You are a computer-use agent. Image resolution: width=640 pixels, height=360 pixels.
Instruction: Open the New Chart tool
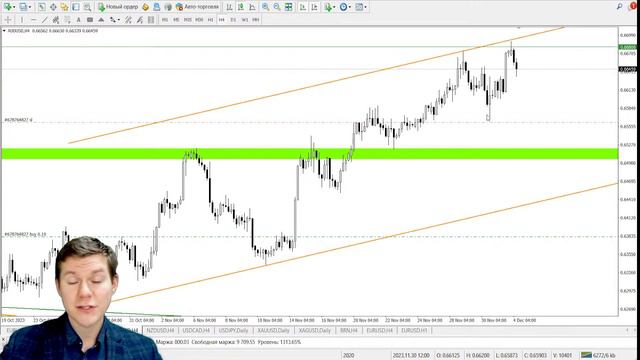coord(7,7)
